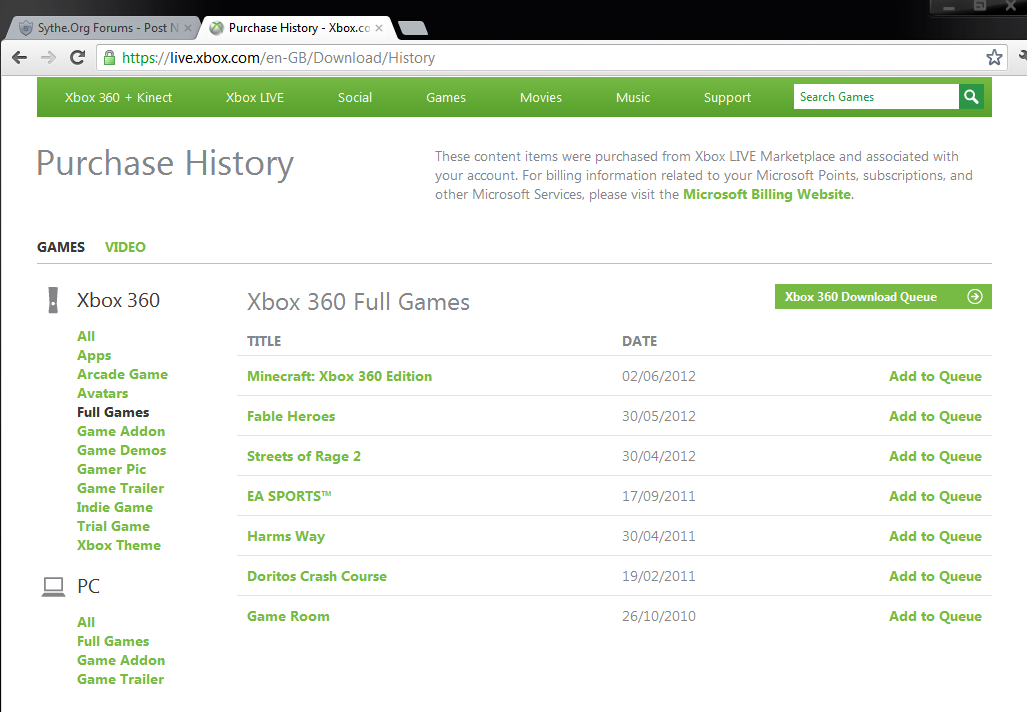The width and height of the screenshot is (1027, 712).
Task: Open Minecraft: Xbox 360 Edition title
Action: click(x=339, y=376)
